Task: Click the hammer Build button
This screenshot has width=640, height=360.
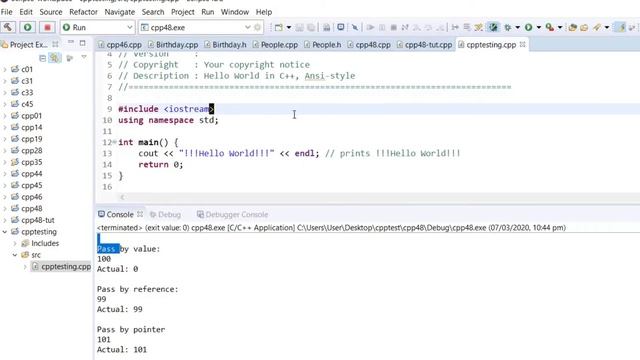Action: click(8, 27)
